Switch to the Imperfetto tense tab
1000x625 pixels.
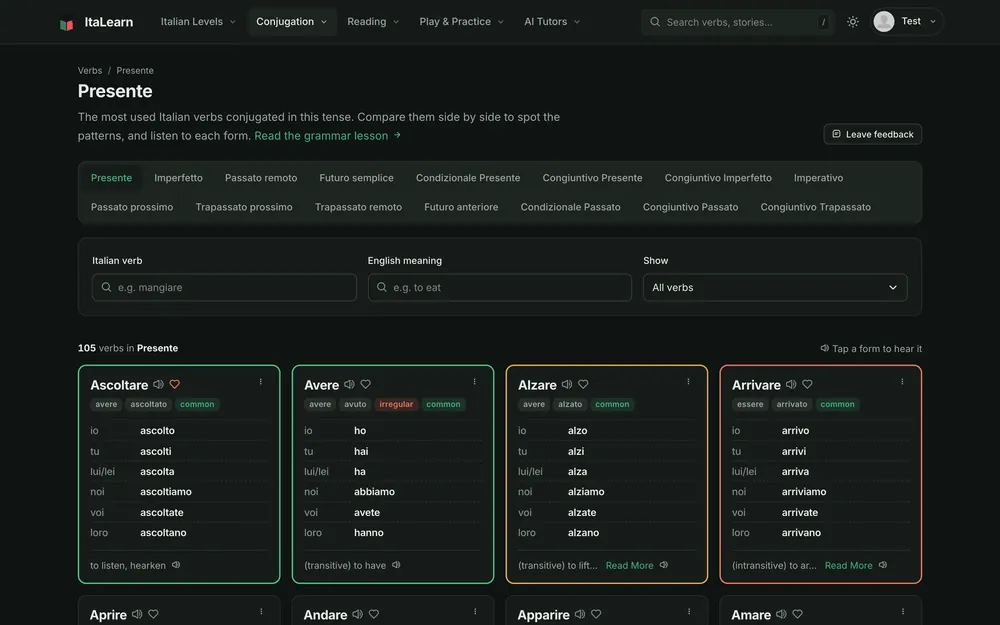[x=179, y=178]
